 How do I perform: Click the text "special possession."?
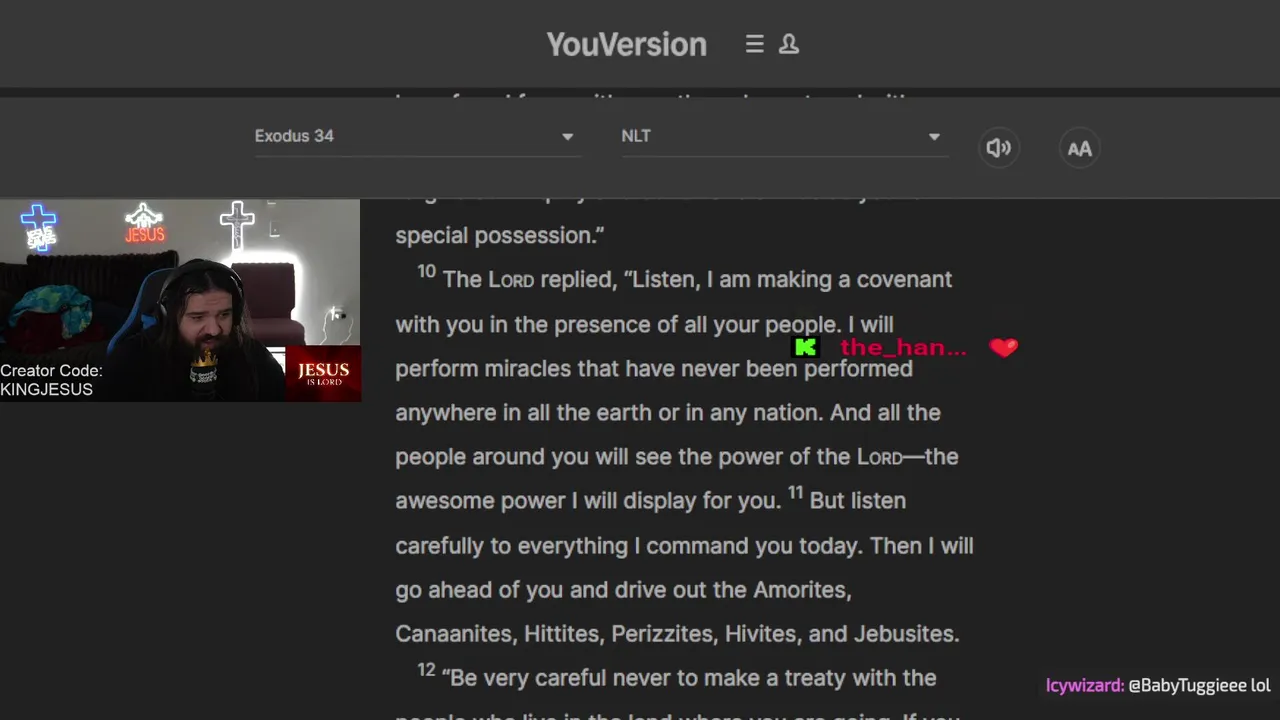click(500, 236)
